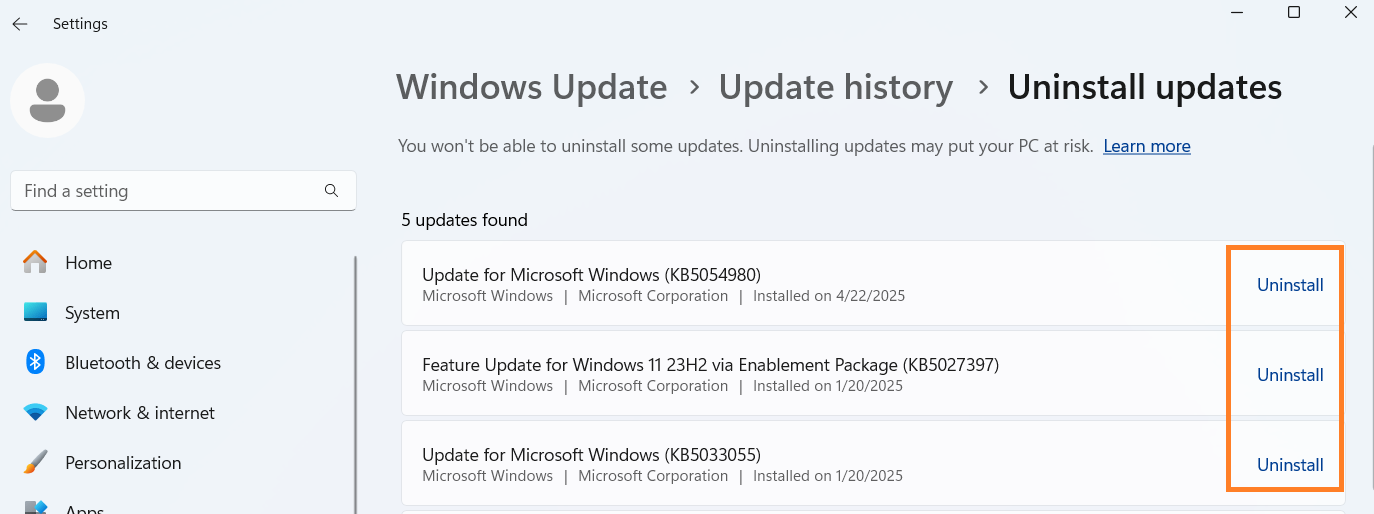Click the Network wifi icon
1374x514 pixels.
(35, 413)
